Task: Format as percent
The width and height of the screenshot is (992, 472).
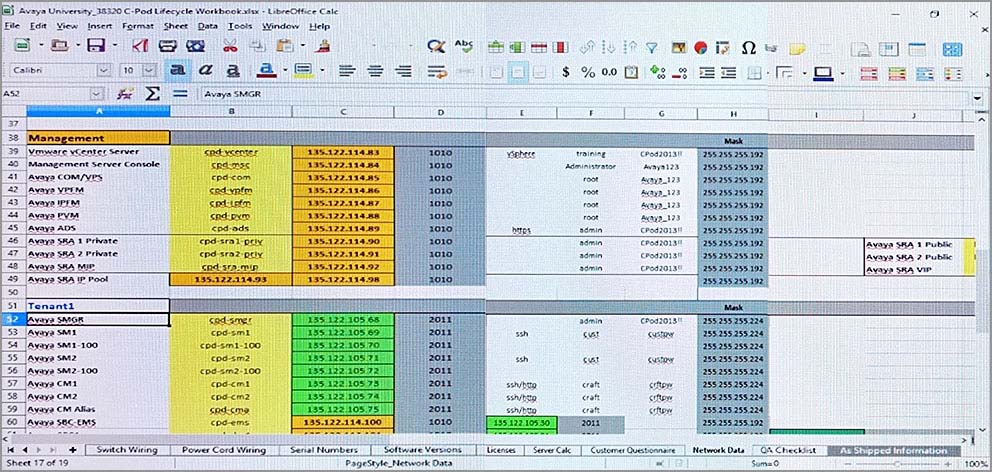Action: tap(588, 72)
